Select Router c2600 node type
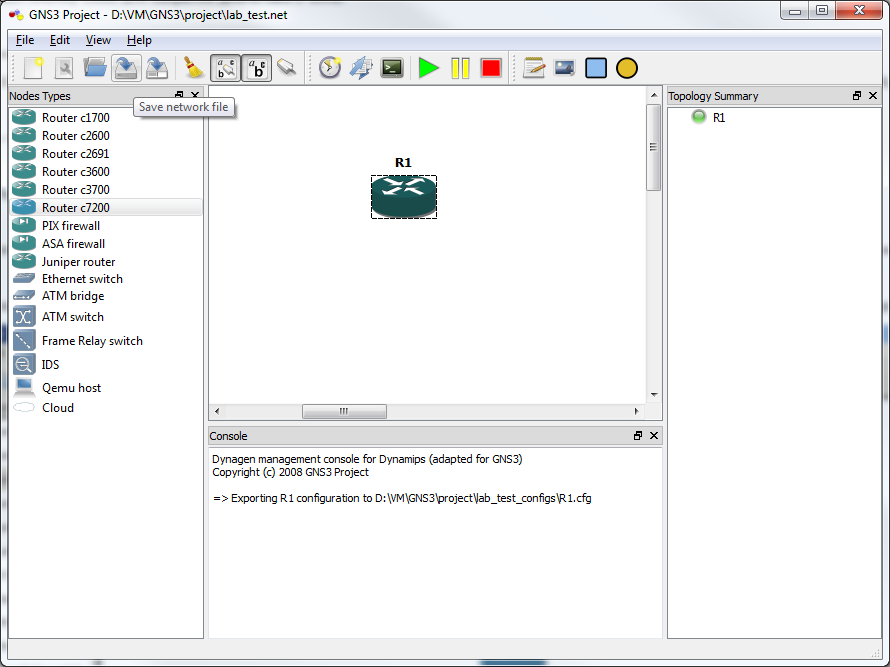 [106, 136]
